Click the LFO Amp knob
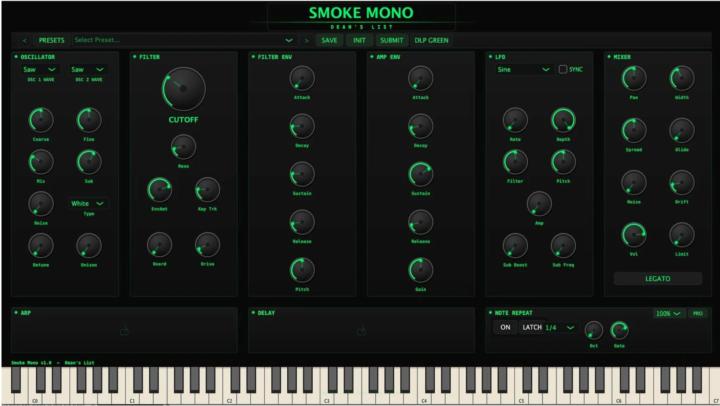 coord(539,204)
